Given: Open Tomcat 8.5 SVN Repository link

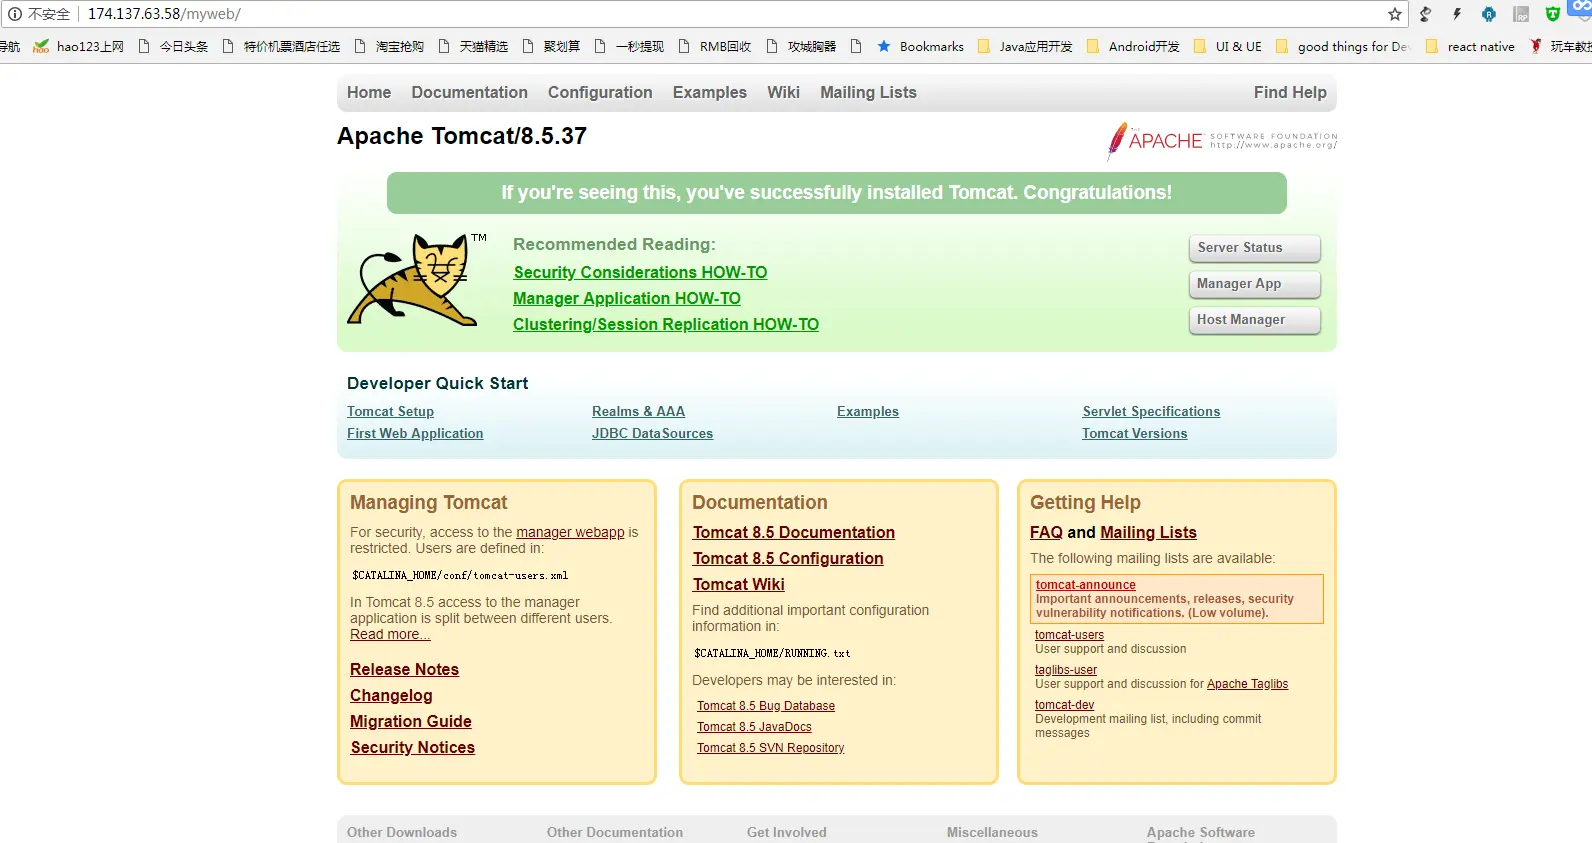Looking at the screenshot, I should tap(770, 748).
